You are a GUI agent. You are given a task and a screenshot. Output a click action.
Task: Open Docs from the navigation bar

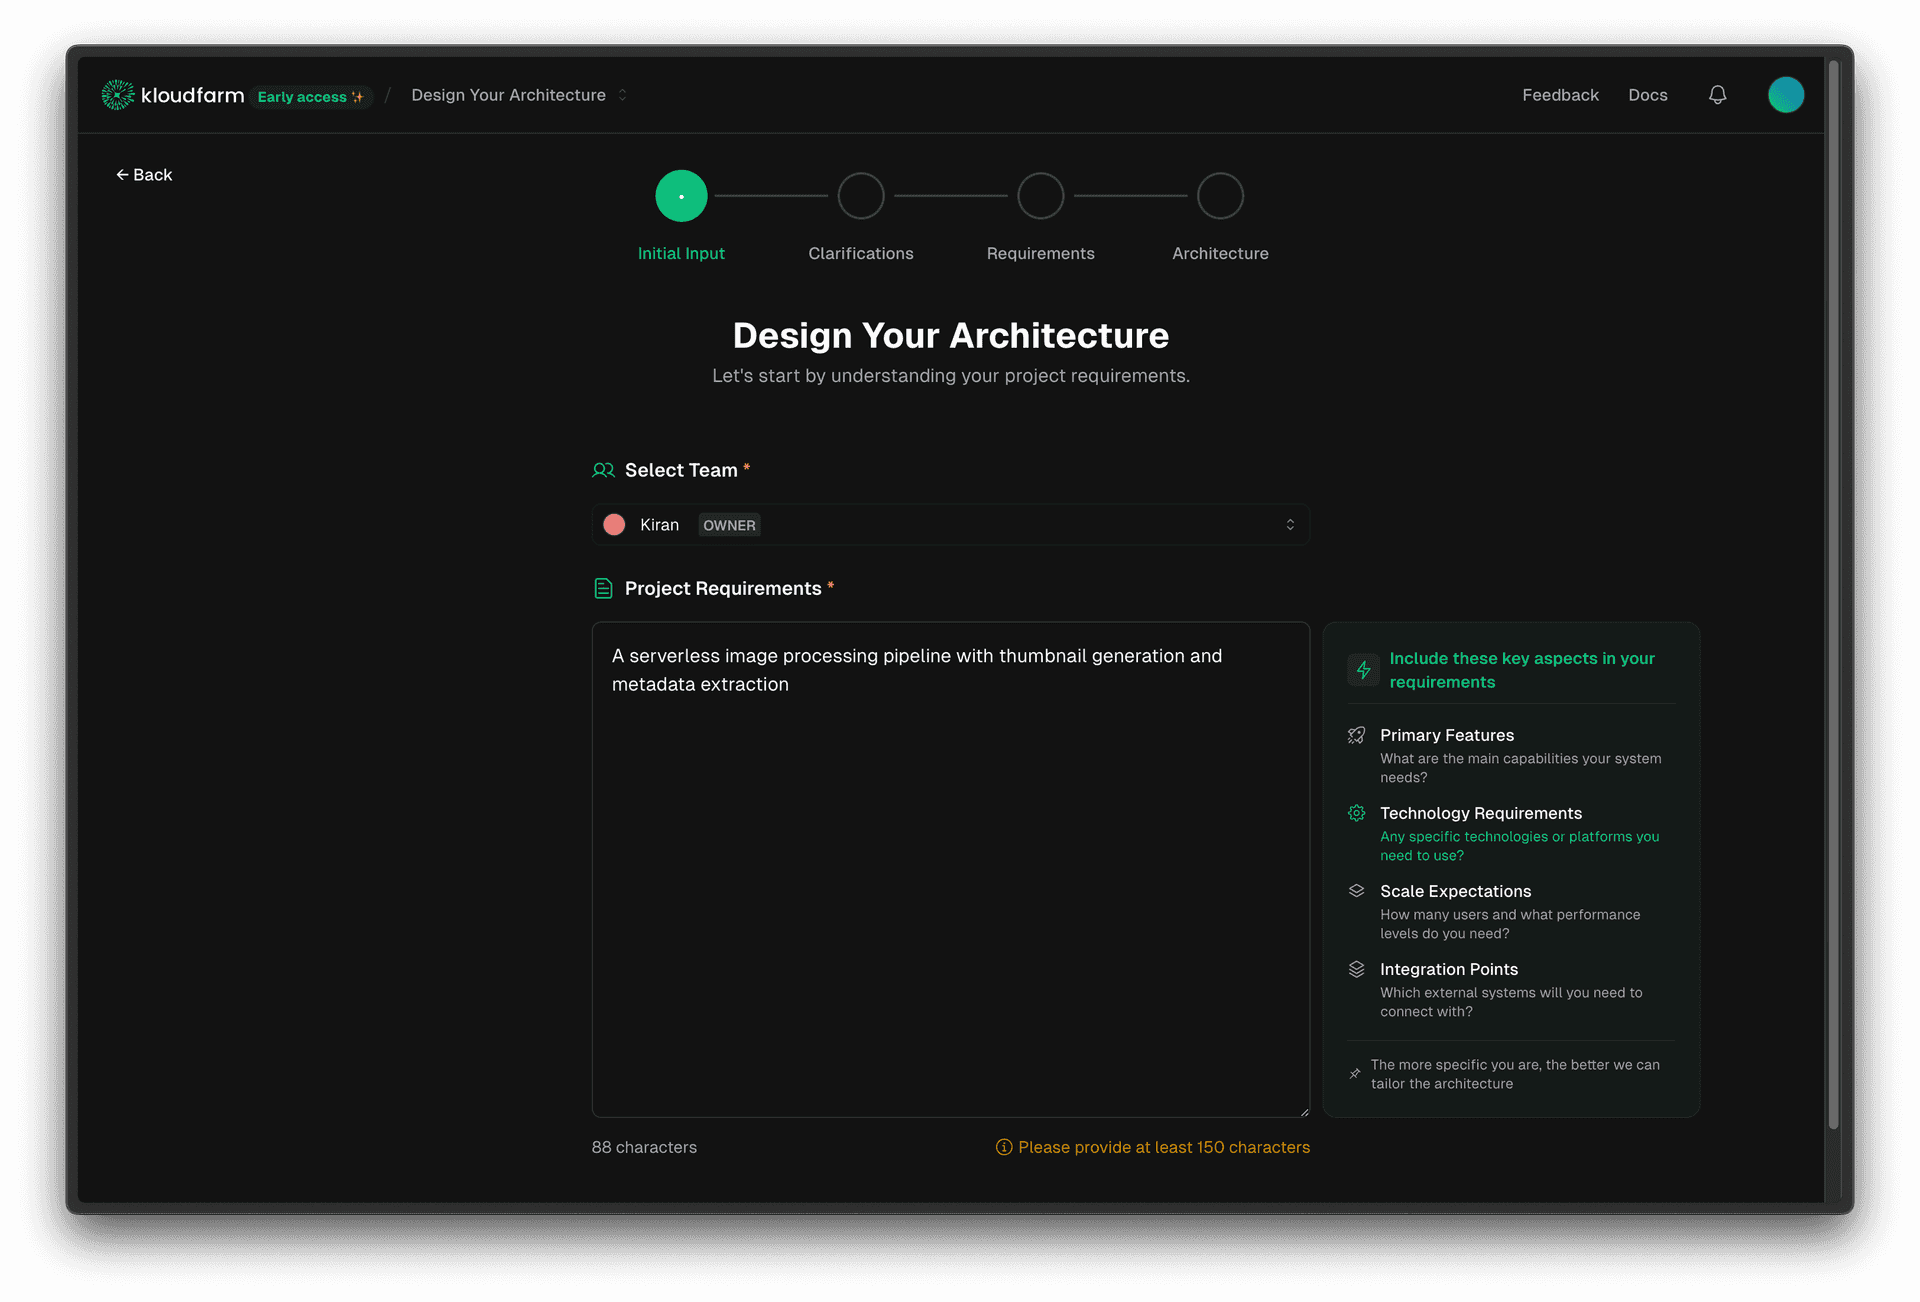tap(1647, 94)
